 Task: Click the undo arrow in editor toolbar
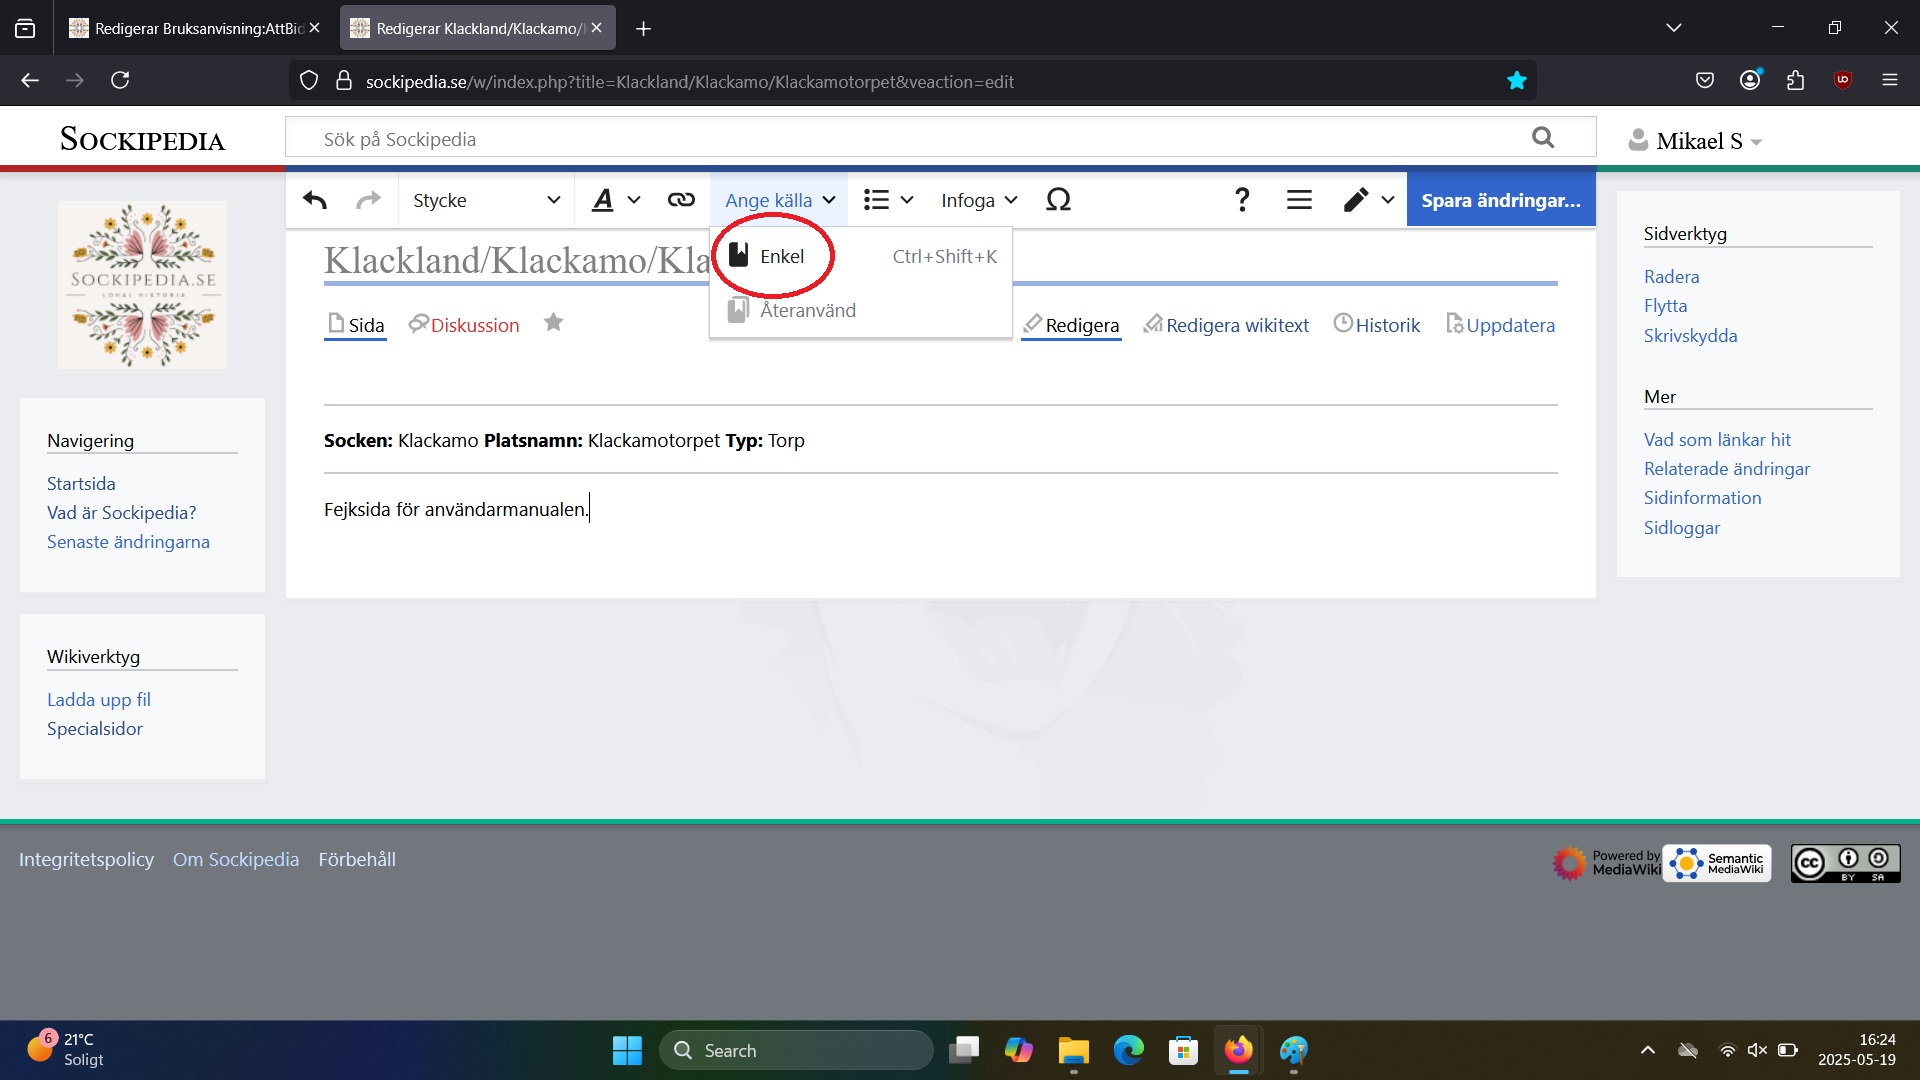pos(315,200)
